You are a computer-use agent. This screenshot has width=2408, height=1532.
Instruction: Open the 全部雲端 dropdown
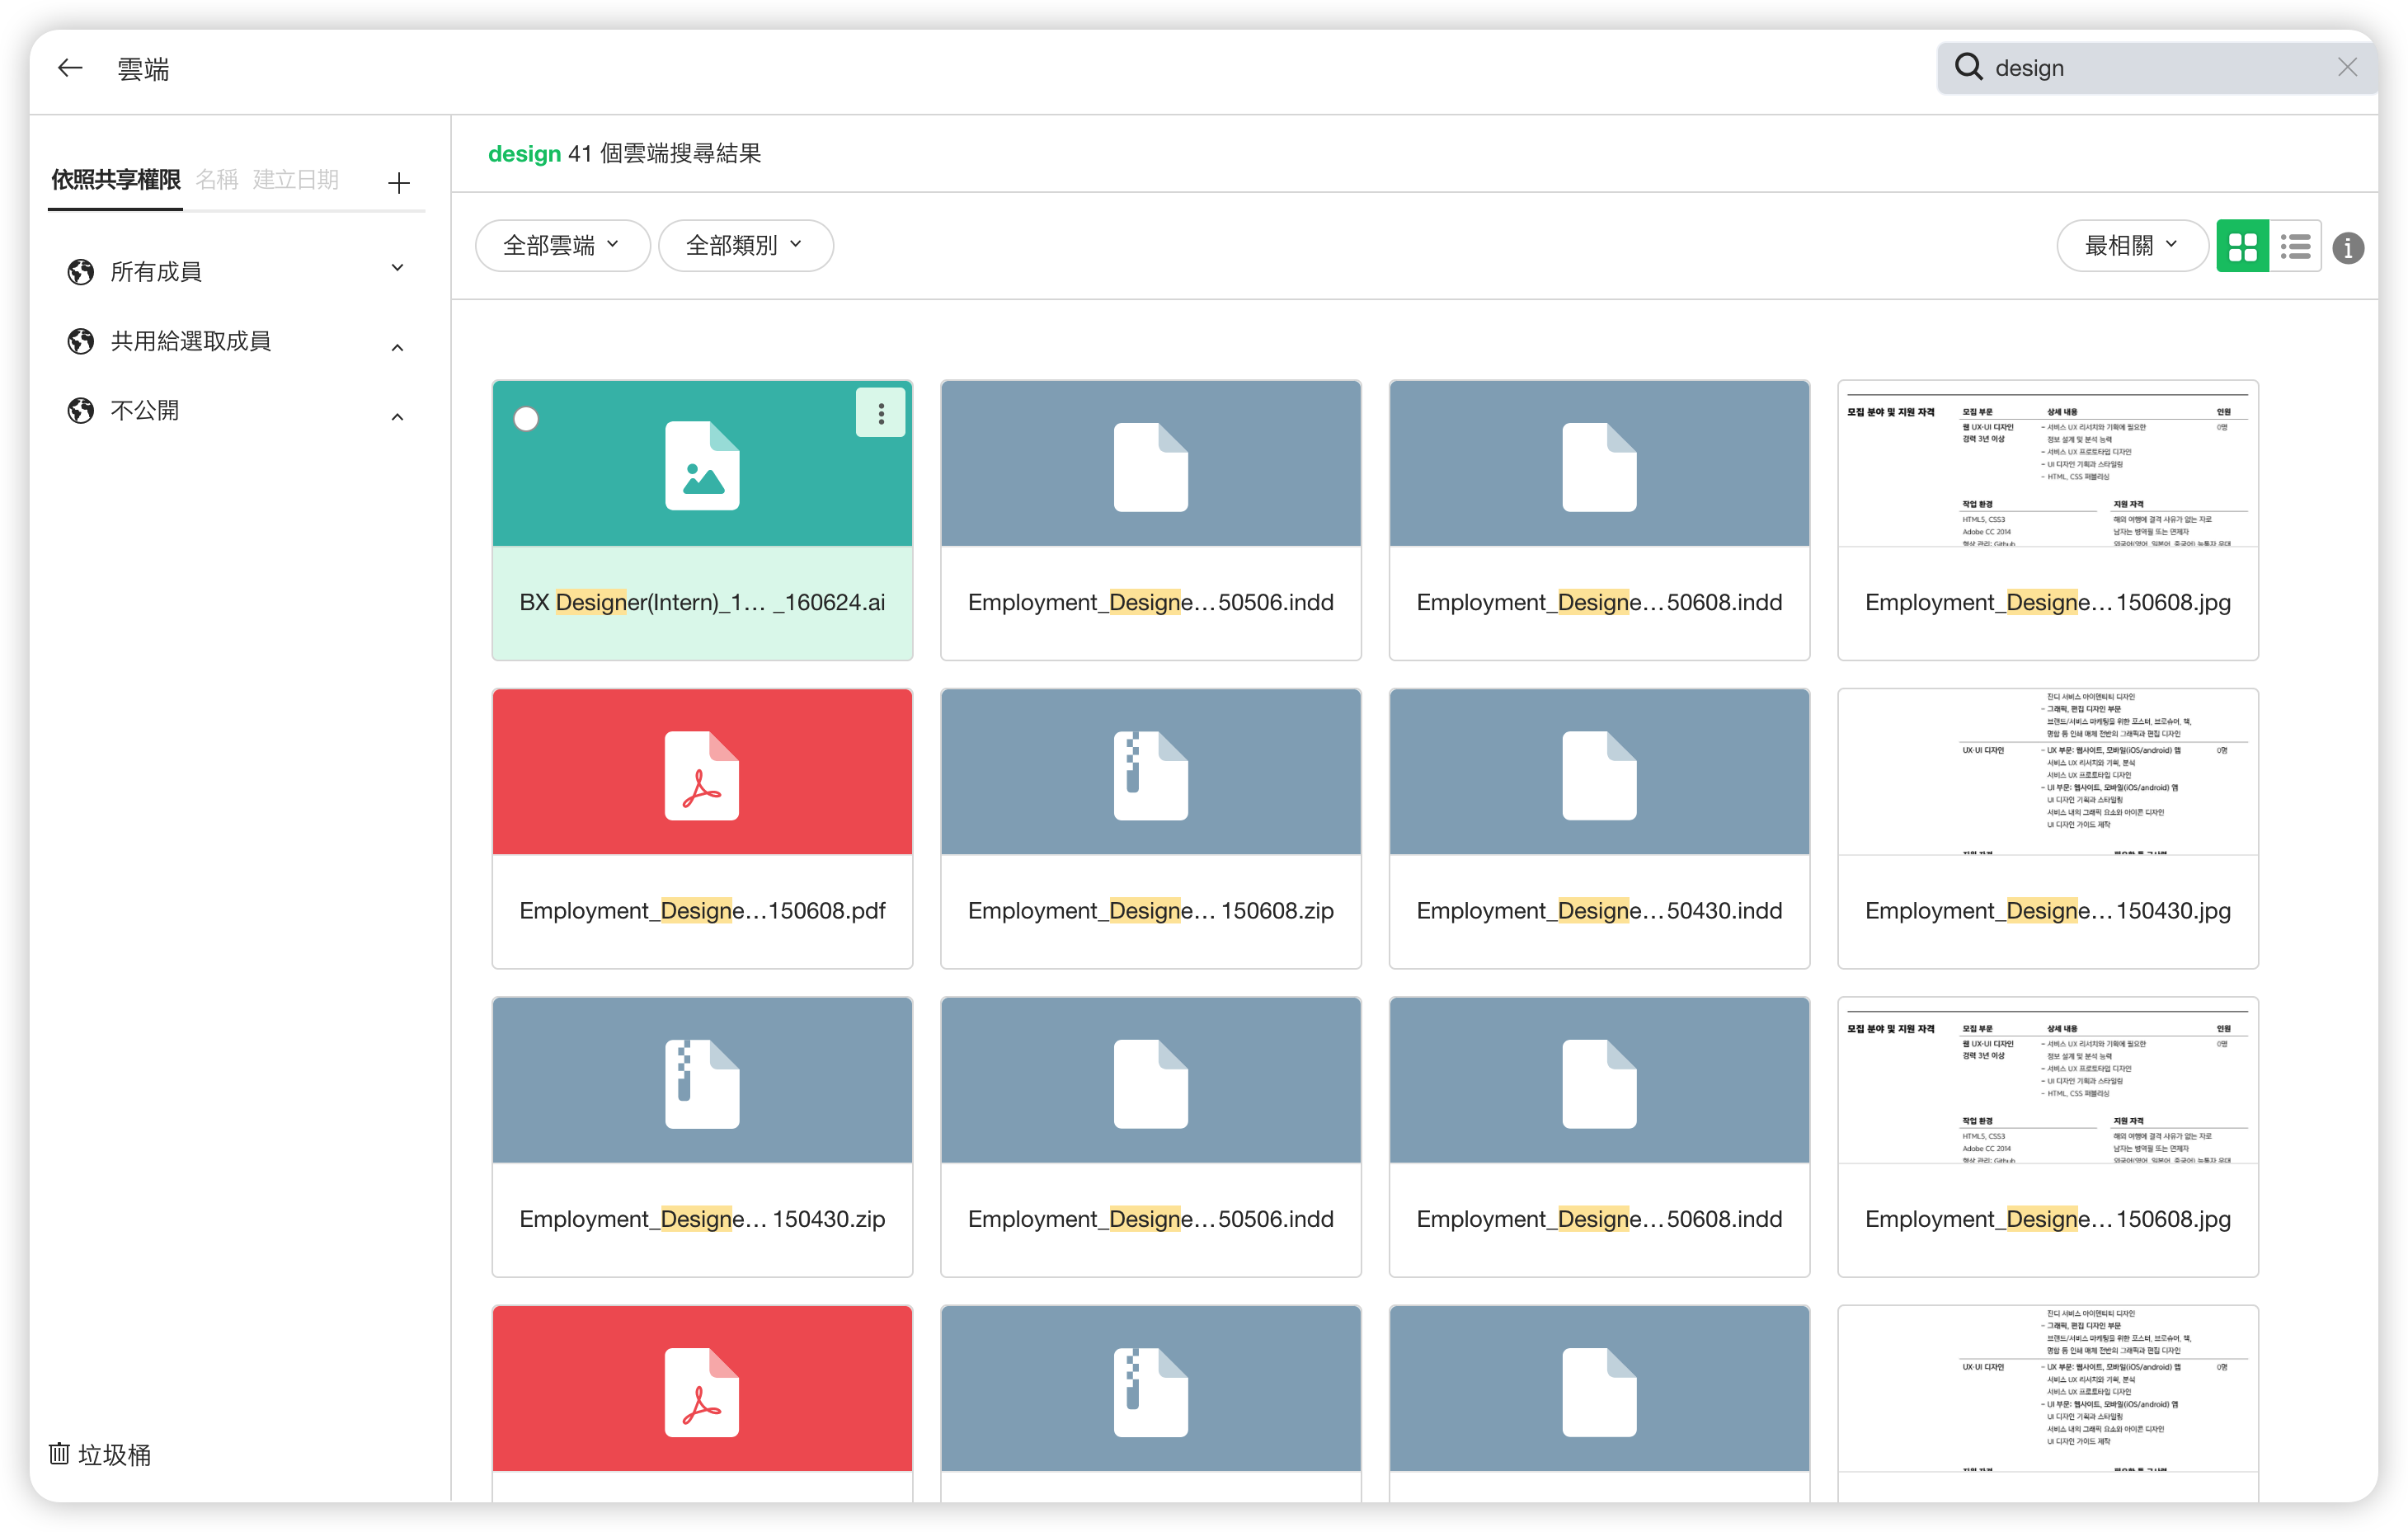[x=562, y=245]
